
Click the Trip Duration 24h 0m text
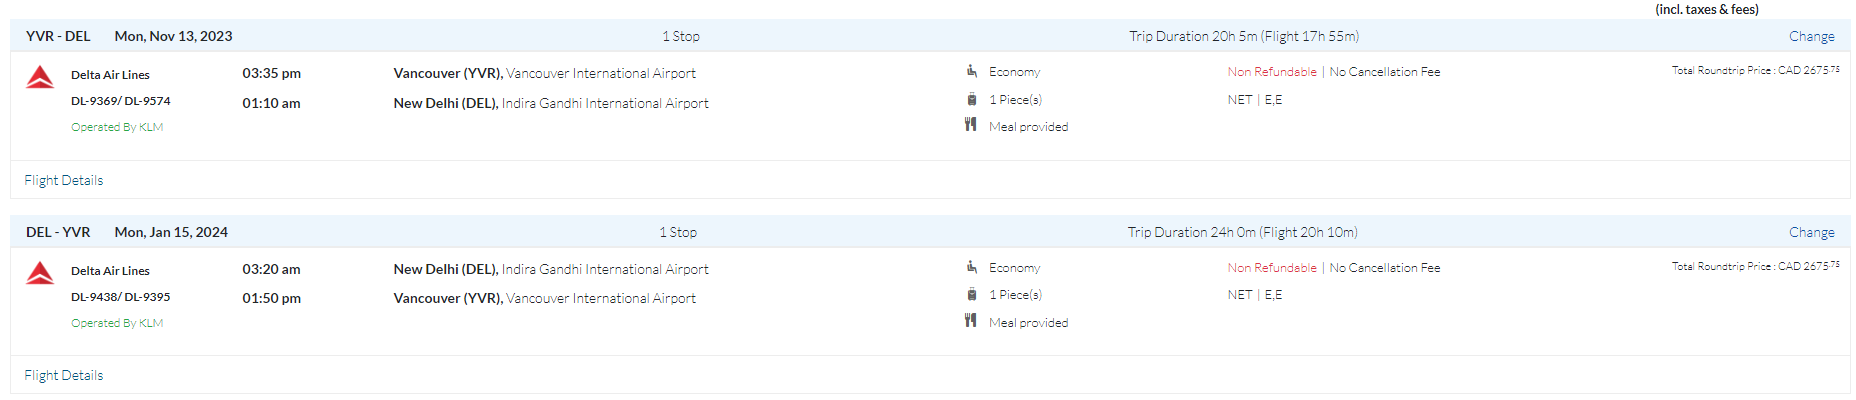pyautogui.click(x=1242, y=232)
